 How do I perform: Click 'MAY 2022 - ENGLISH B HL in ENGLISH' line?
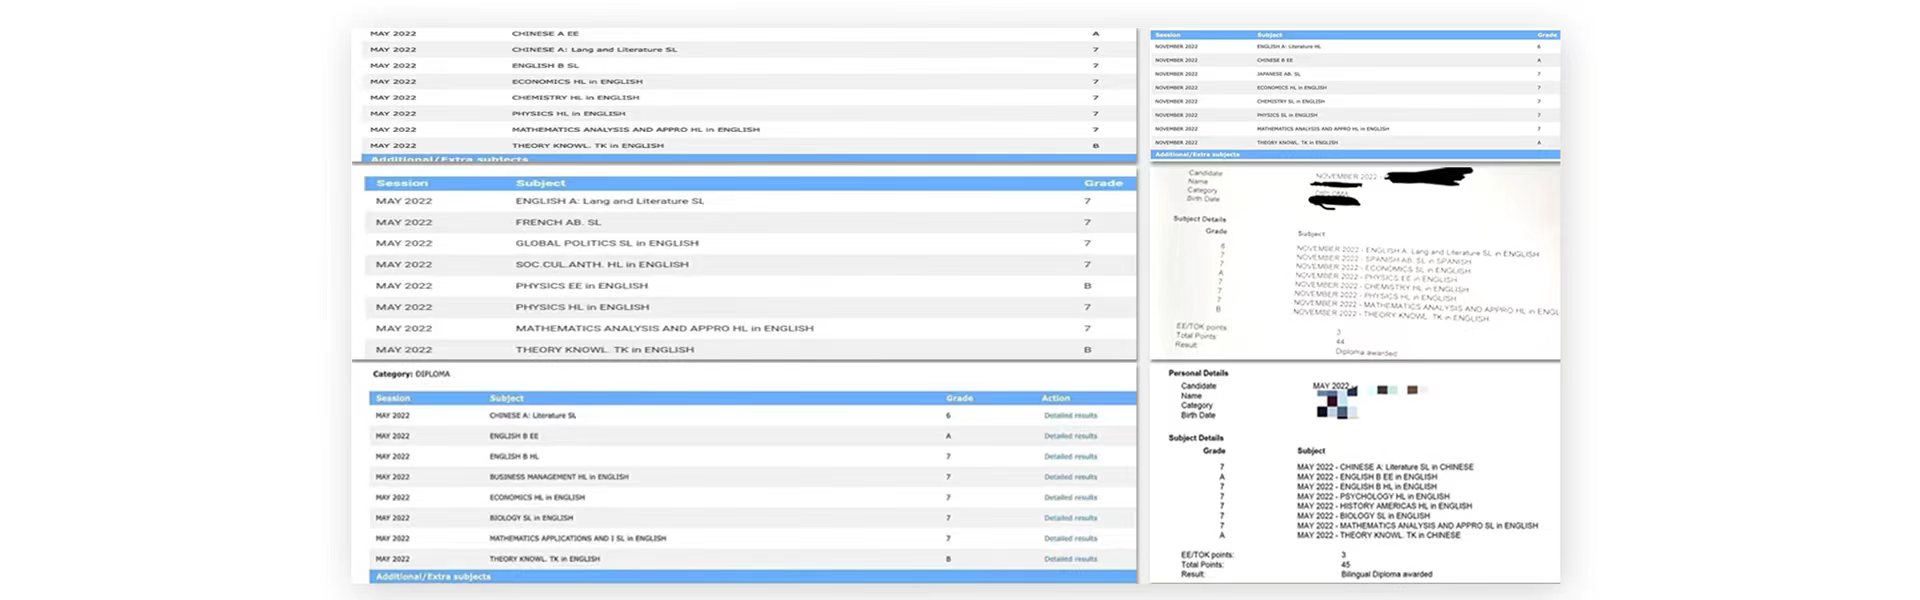click(1367, 487)
